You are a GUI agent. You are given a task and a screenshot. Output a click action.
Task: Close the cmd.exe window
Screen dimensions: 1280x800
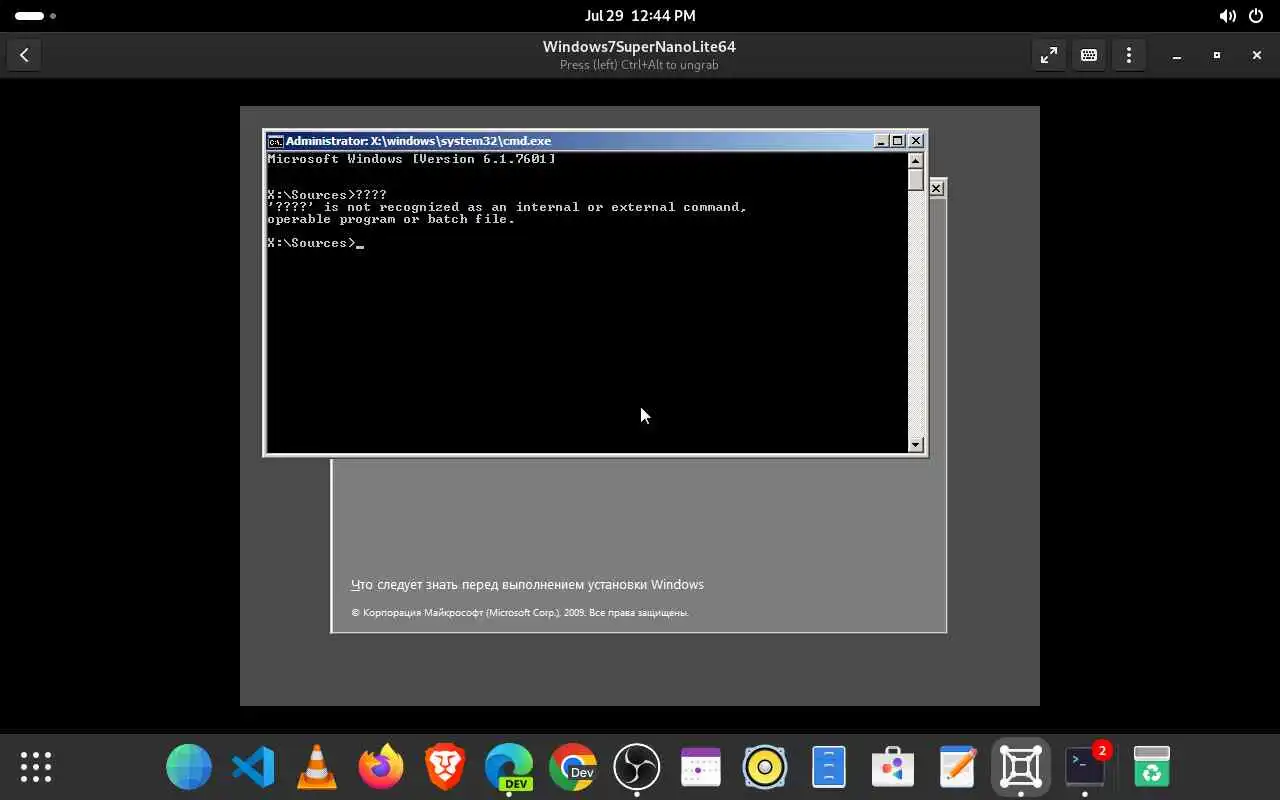[916, 141]
